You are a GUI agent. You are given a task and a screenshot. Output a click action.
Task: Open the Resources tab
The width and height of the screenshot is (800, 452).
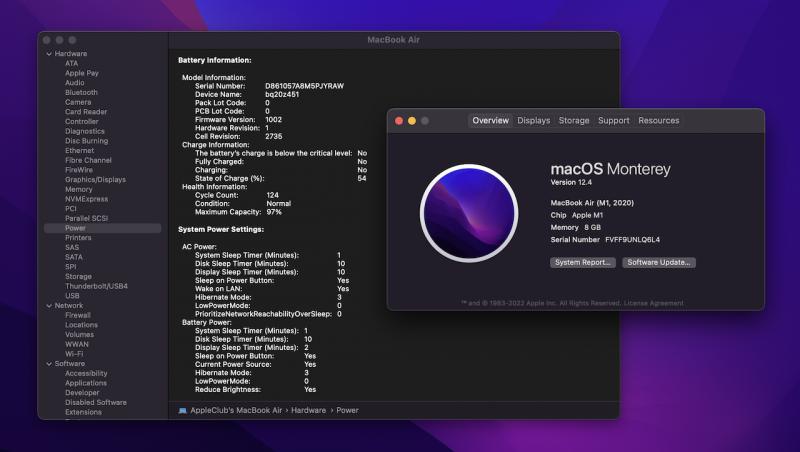click(x=659, y=120)
